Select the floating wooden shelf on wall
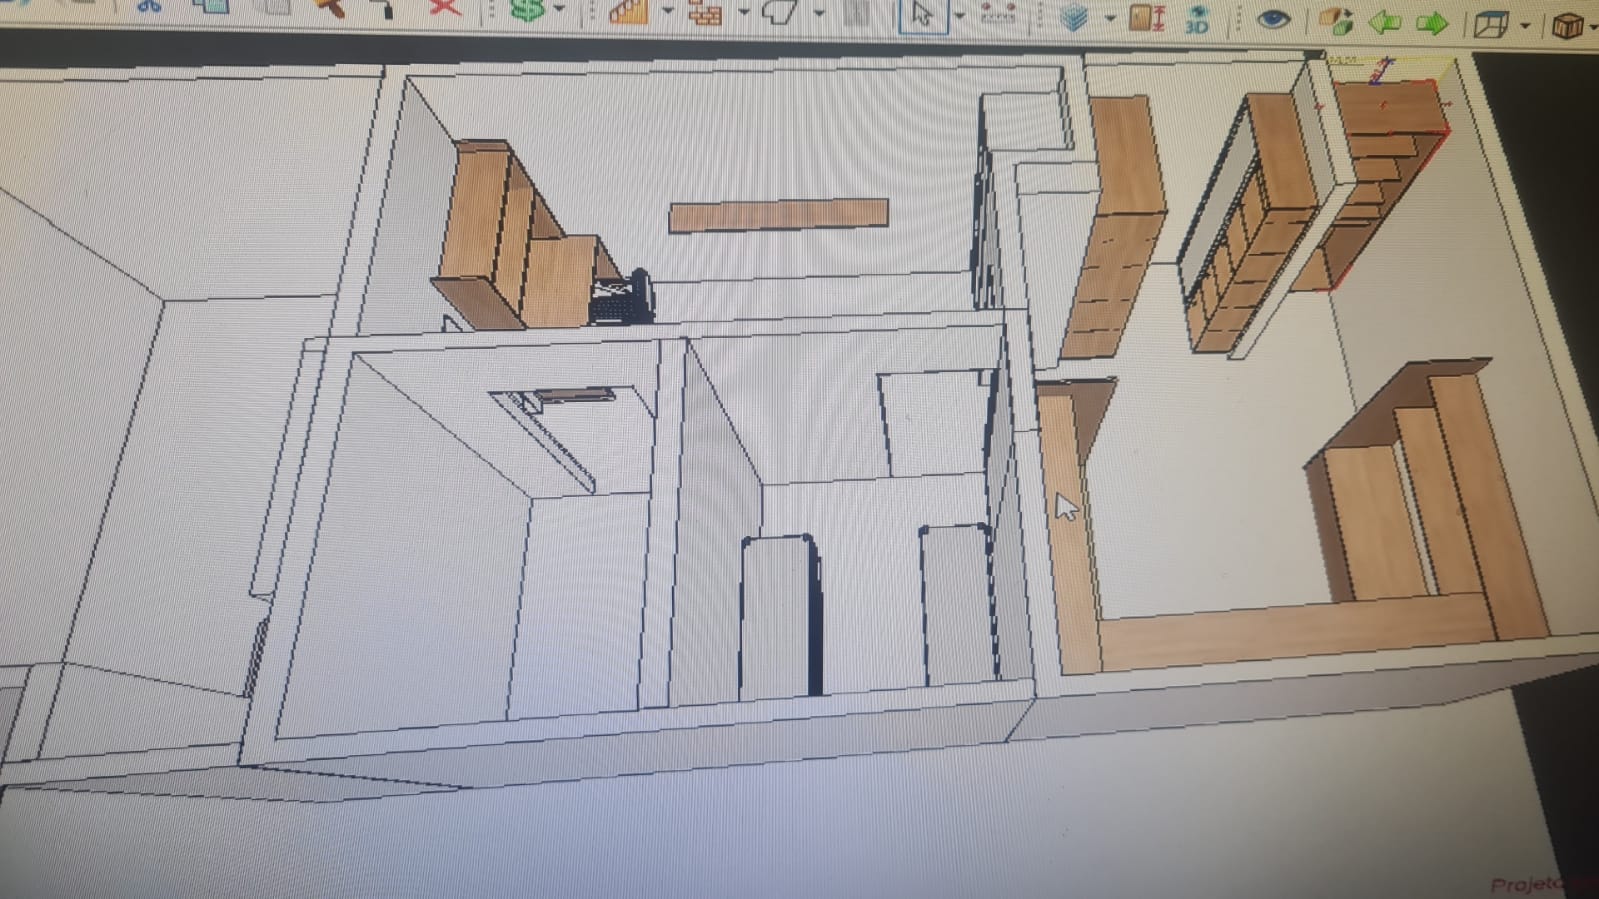This screenshot has width=1599, height=899. click(778, 215)
